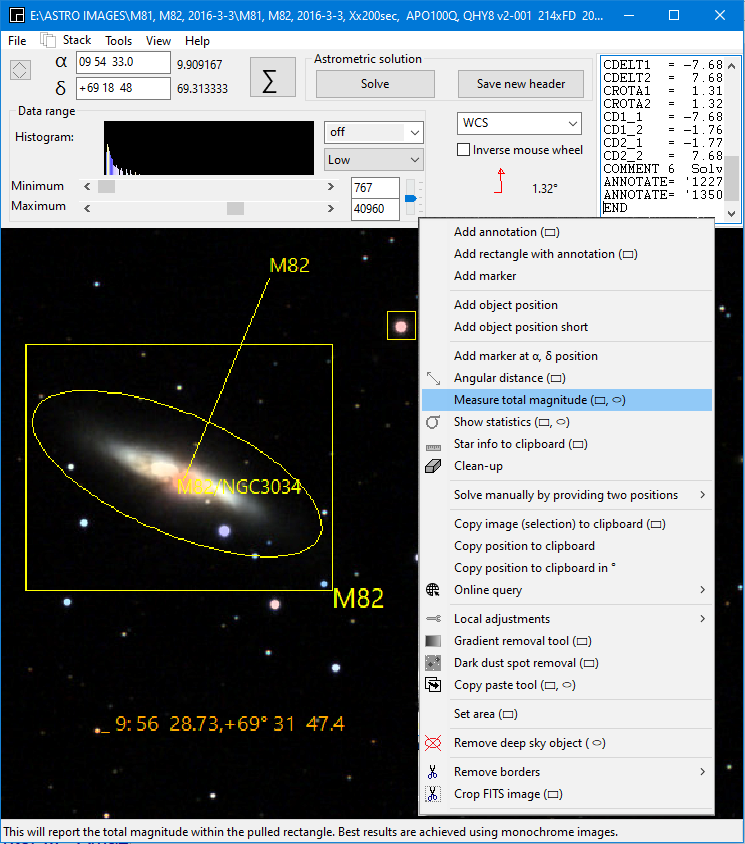The height and width of the screenshot is (844, 745).
Task: Click the stack sum (Σ) button
Action: (272, 77)
